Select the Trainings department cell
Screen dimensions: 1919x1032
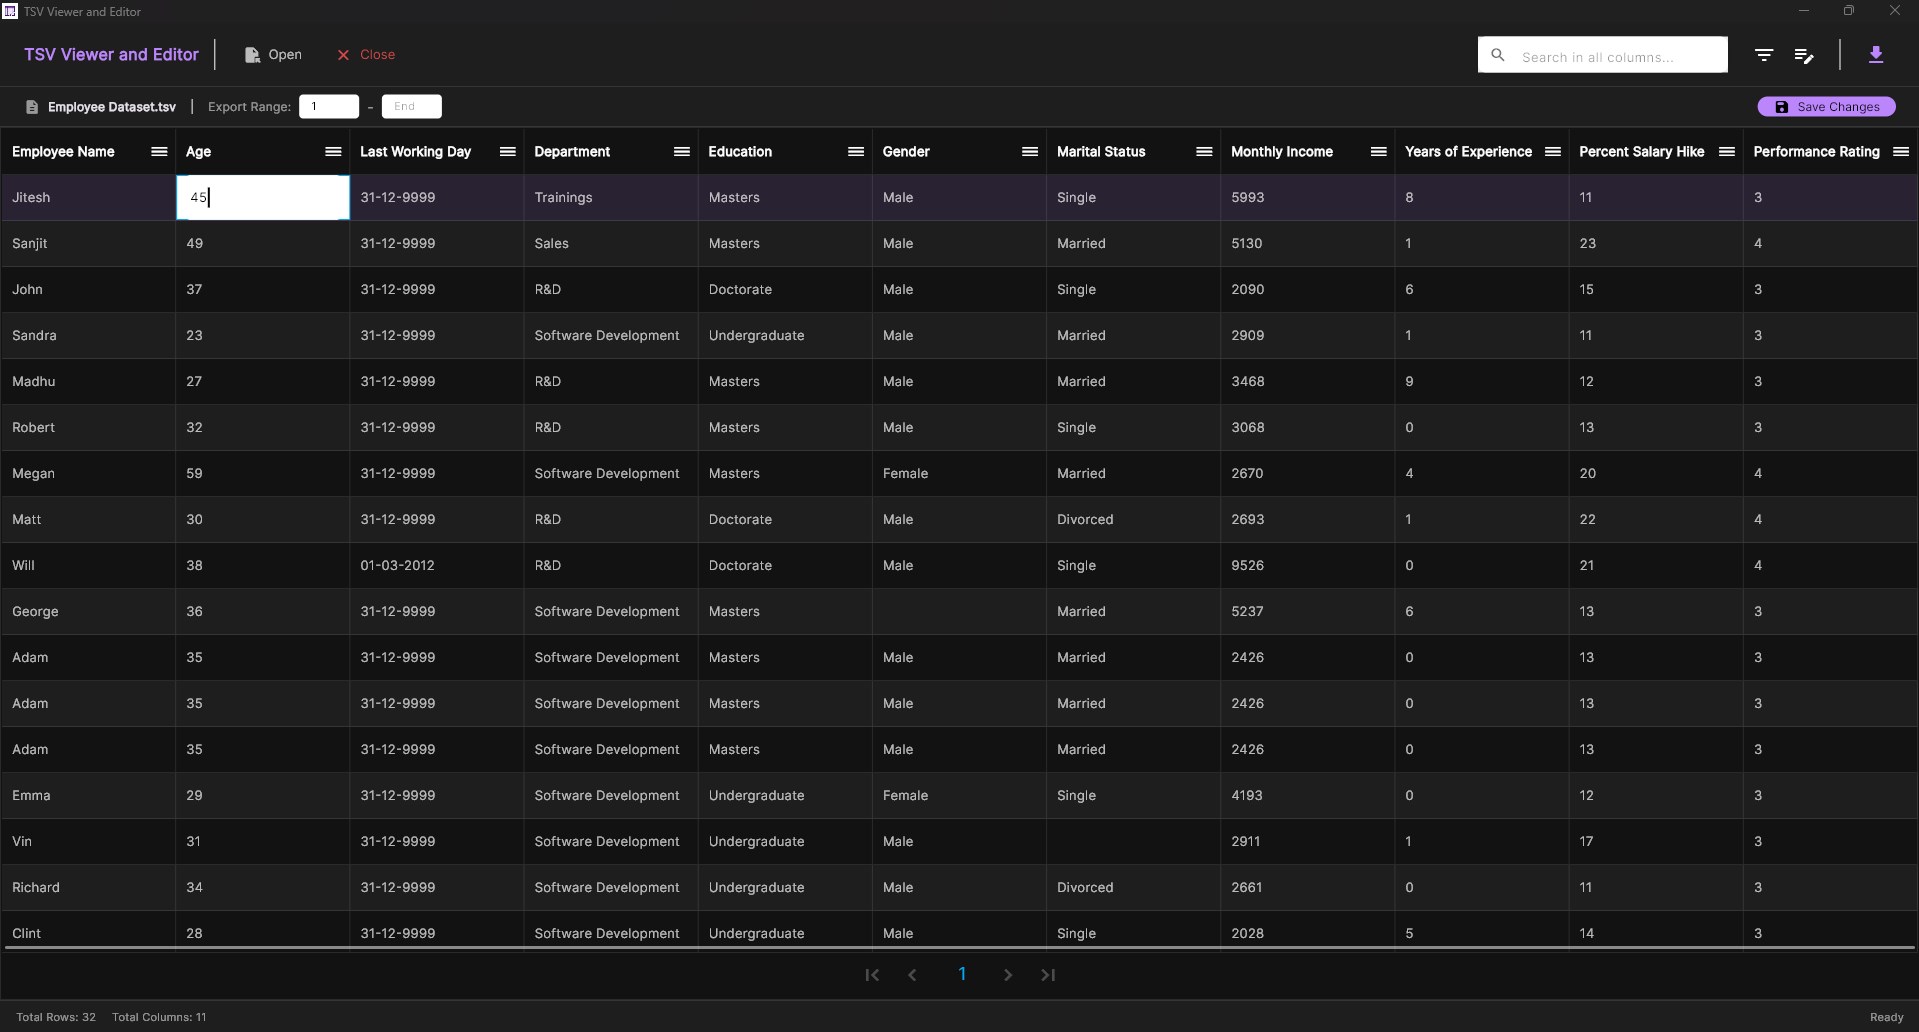pos(610,197)
